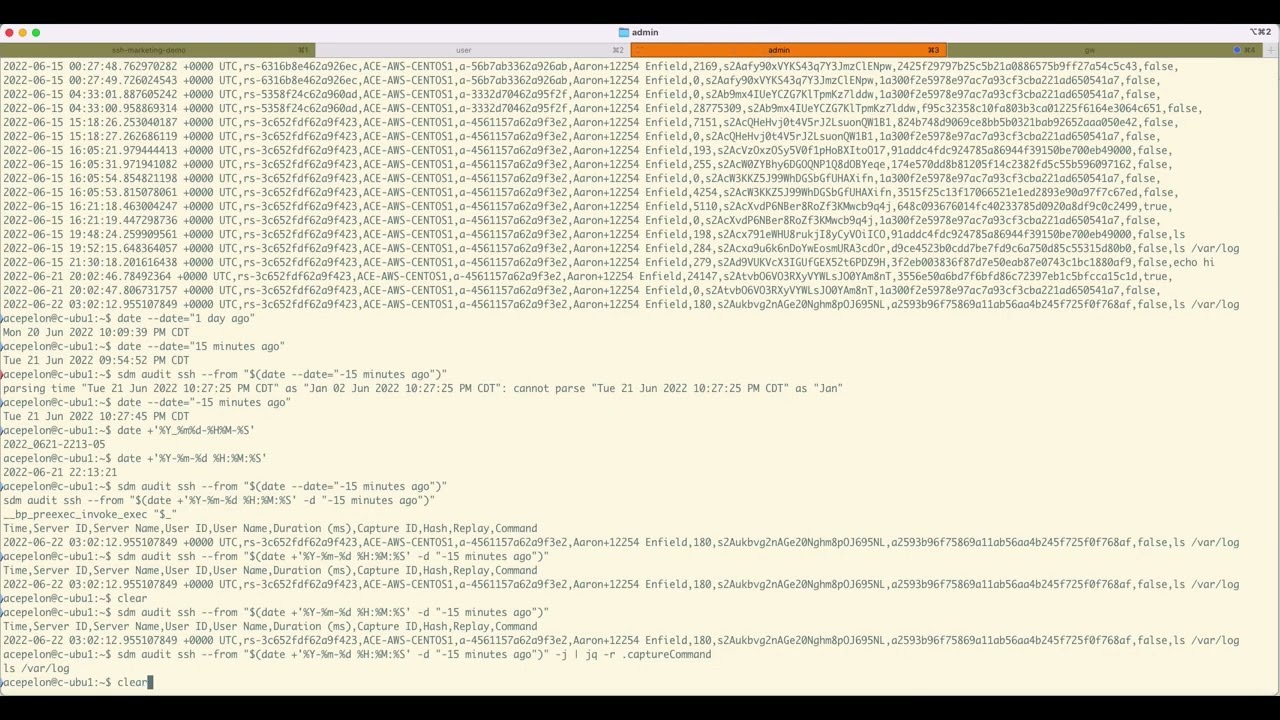The width and height of the screenshot is (1280, 720).
Task: Click the command ending in 'jq -r .captureCommand'
Action: pyautogui.click(x=414, y=654)
